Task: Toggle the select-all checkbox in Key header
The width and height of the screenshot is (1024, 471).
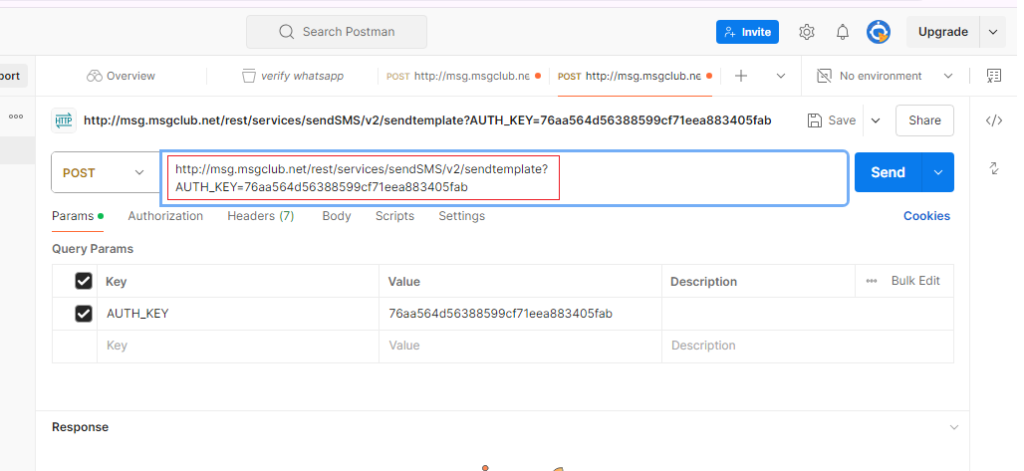Action: [x=83, y=281]
